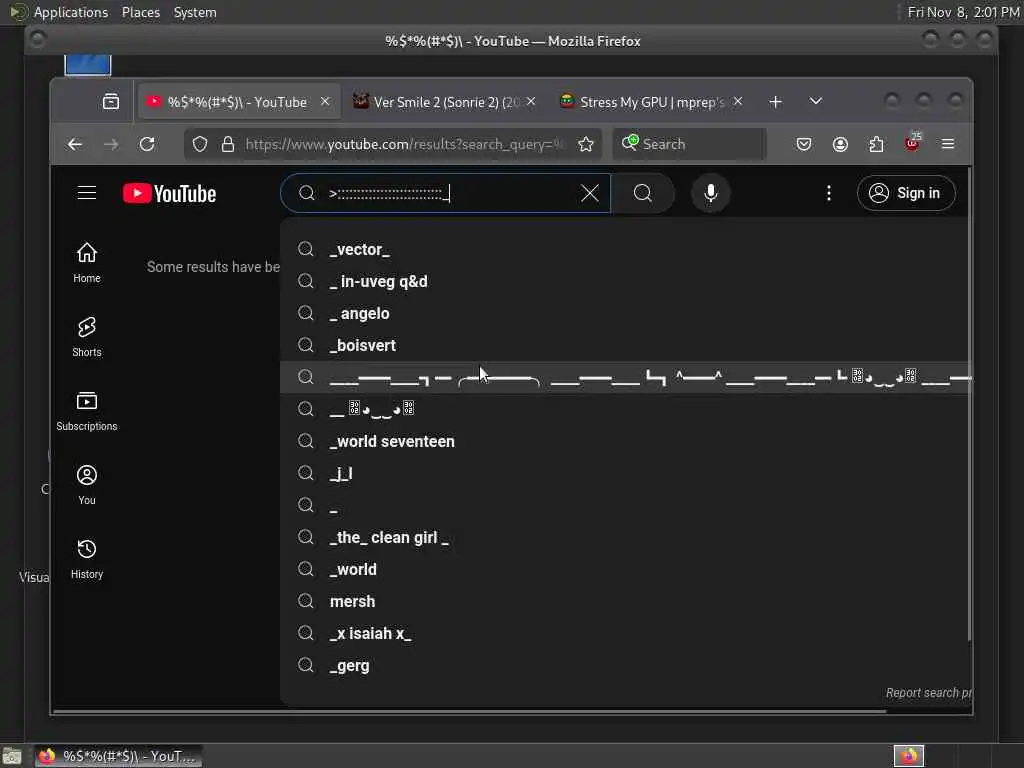Choose suggestion _x isaiah x_
Viewport: 1024px width, 768px height.
626,633
